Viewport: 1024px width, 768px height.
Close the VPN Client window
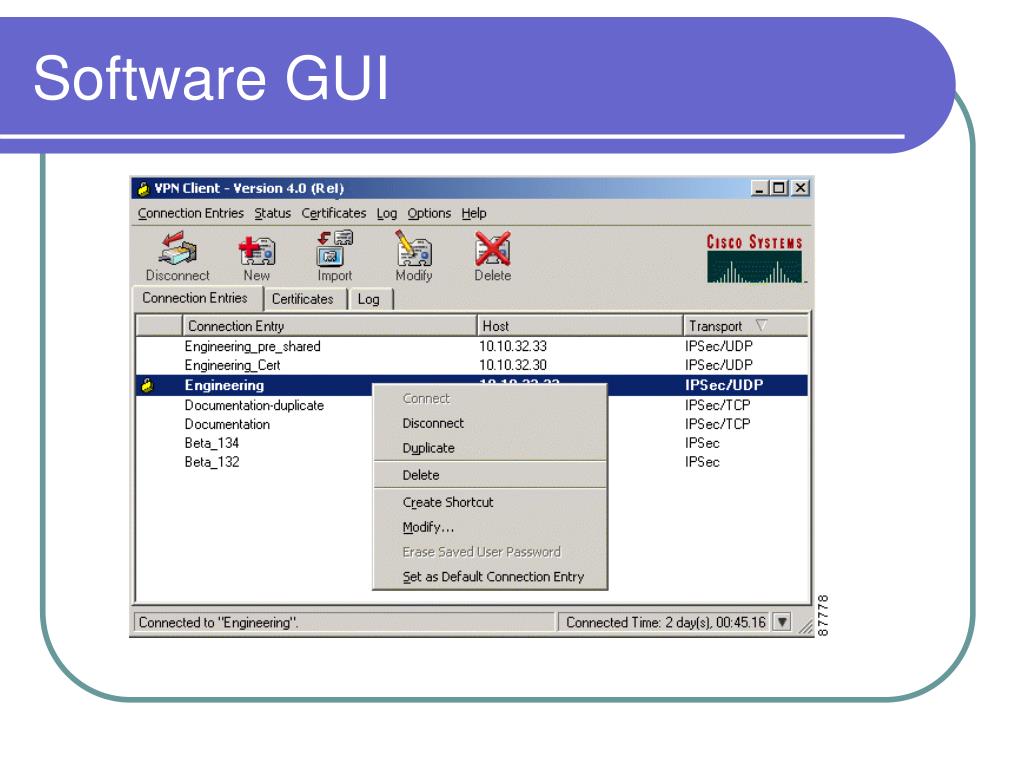[801, 188]
